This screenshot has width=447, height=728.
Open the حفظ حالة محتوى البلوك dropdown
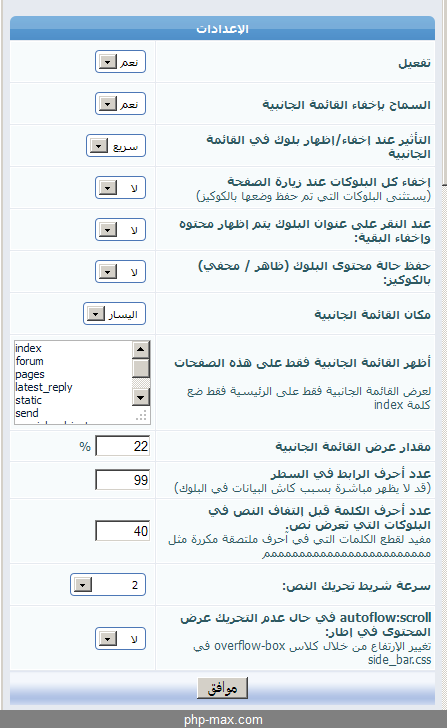point(120,272)
